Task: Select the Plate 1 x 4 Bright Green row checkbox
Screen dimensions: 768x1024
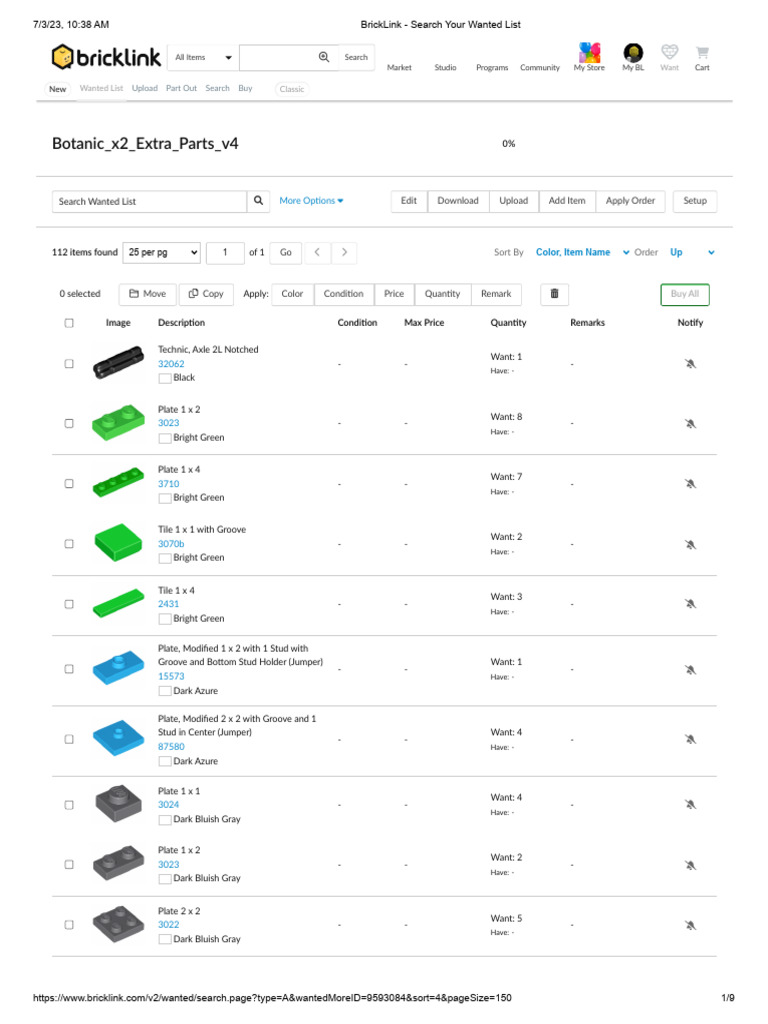Action: (69, 484)
